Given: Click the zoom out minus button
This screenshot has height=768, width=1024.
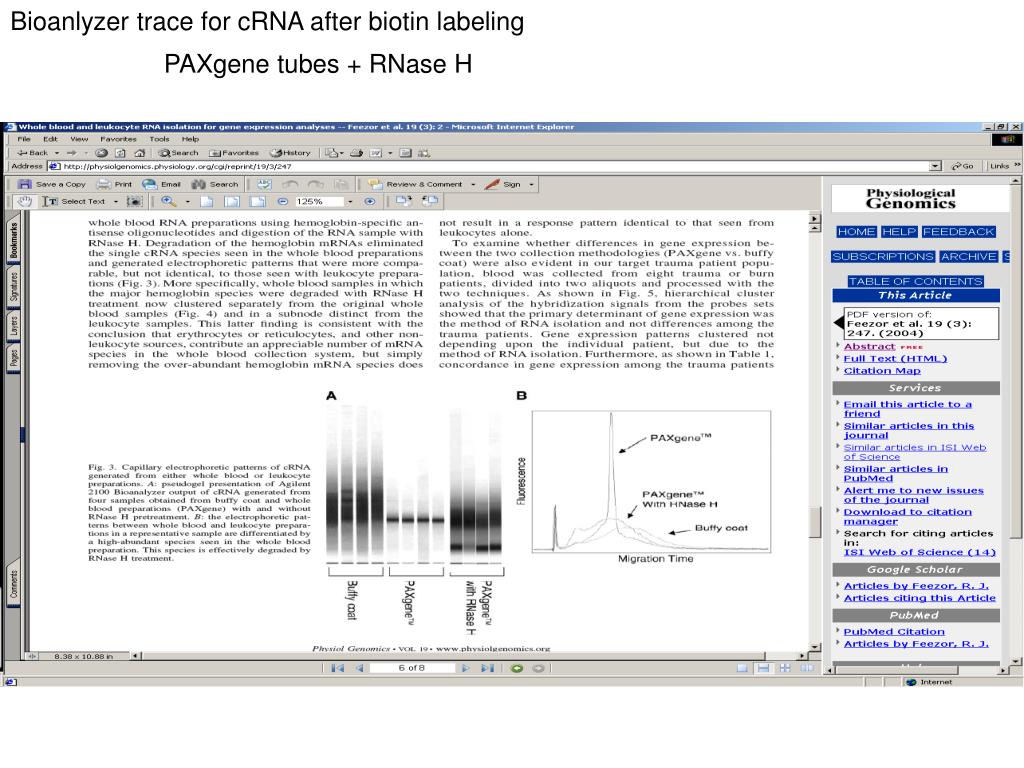Looking at the screenshot, I should [x=283, y=201].
